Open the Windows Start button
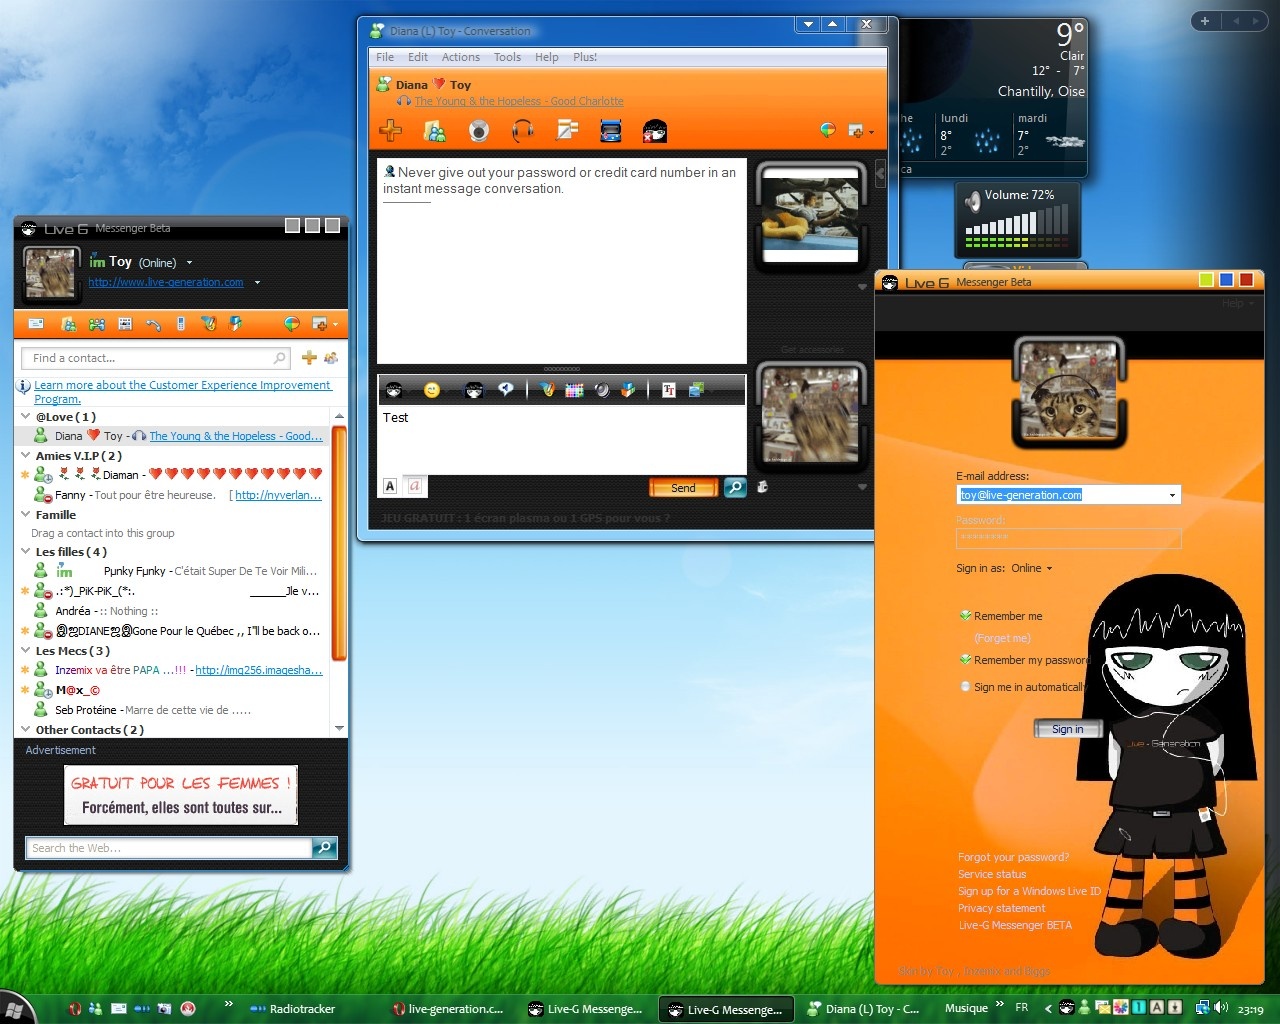This screenshot has width=1280, height=1024. pos(14,1008)
